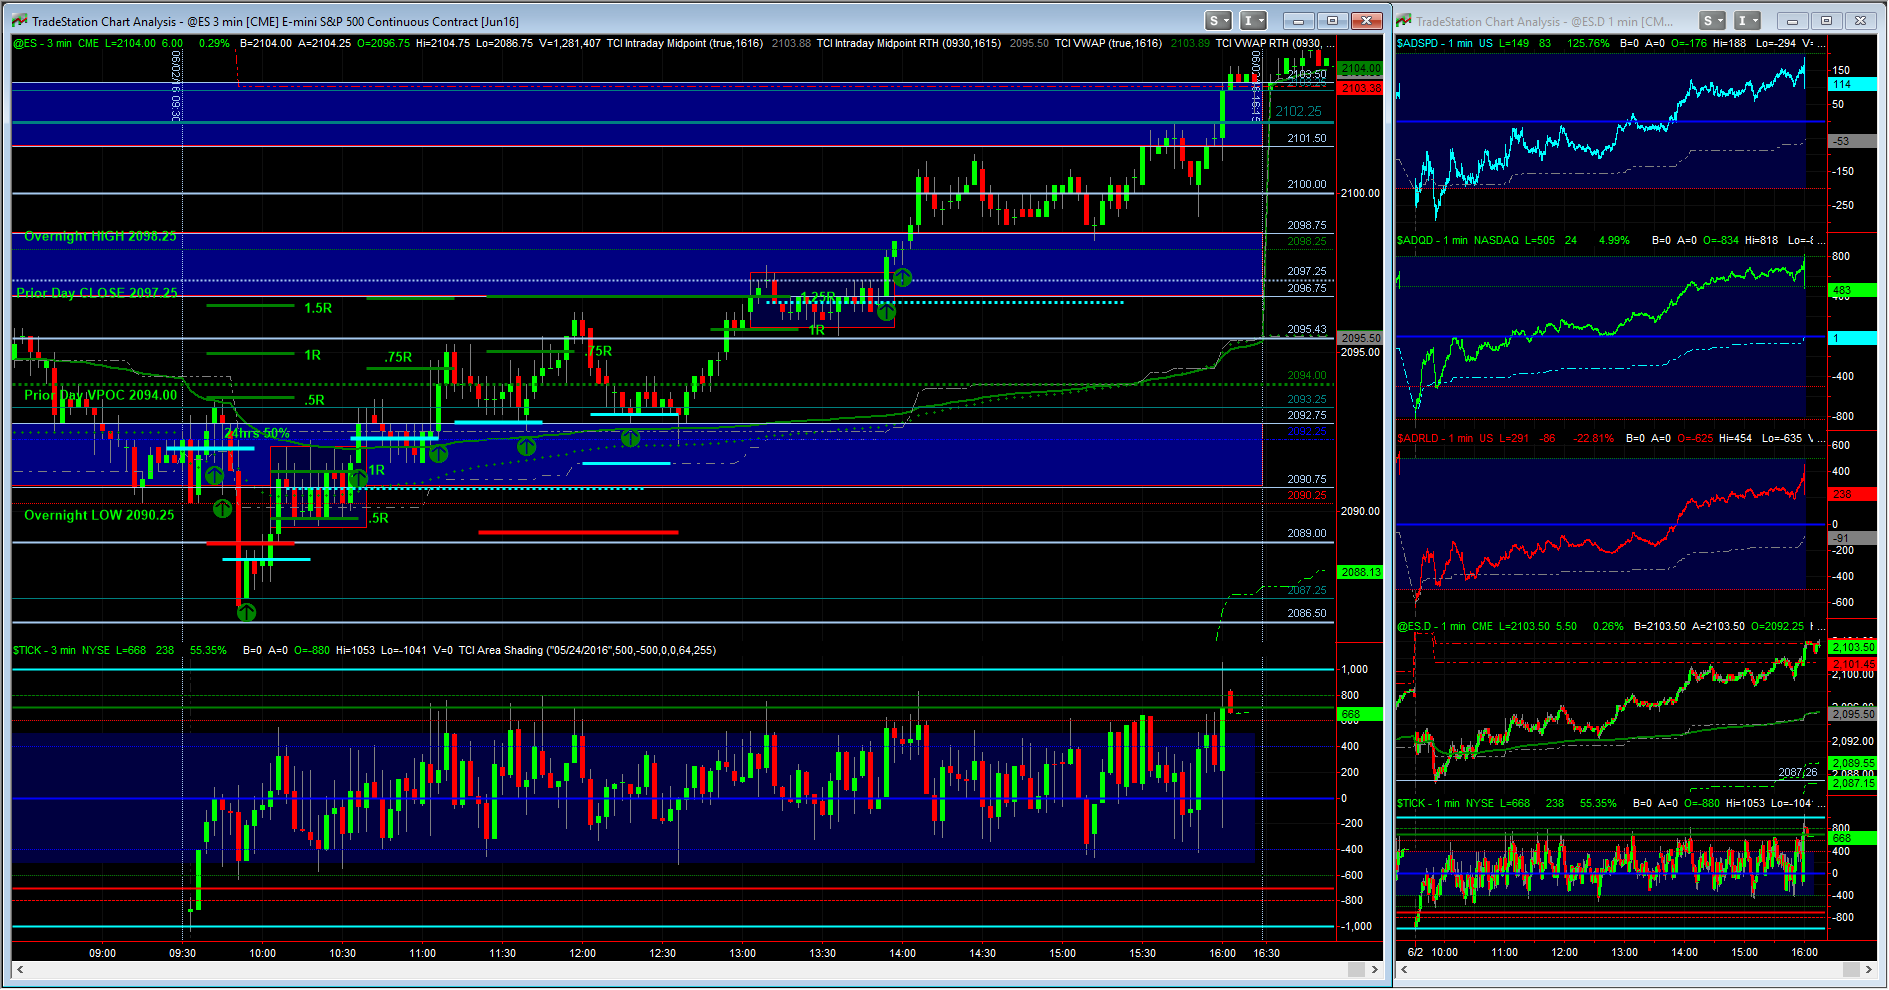Click the green 2088.13 price tag
1889x990 pixels.
coord(1361,572)
